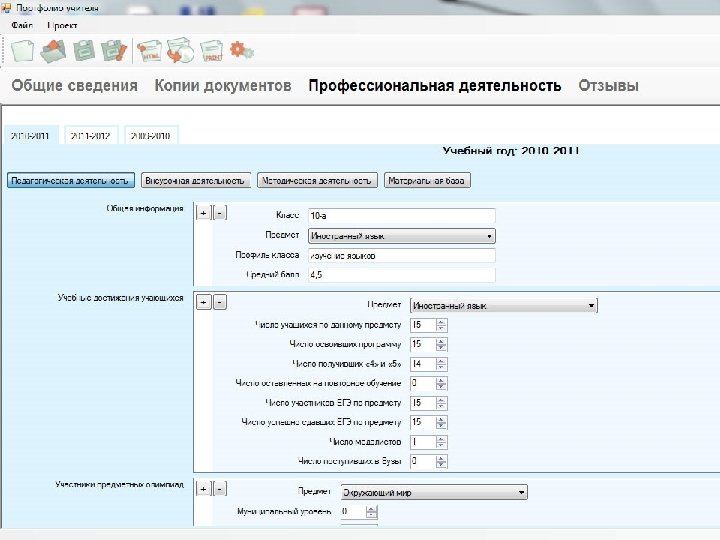Go to the Отзывы section
Image resolution: width=720 pixels, height=540 pixels.
608,85
